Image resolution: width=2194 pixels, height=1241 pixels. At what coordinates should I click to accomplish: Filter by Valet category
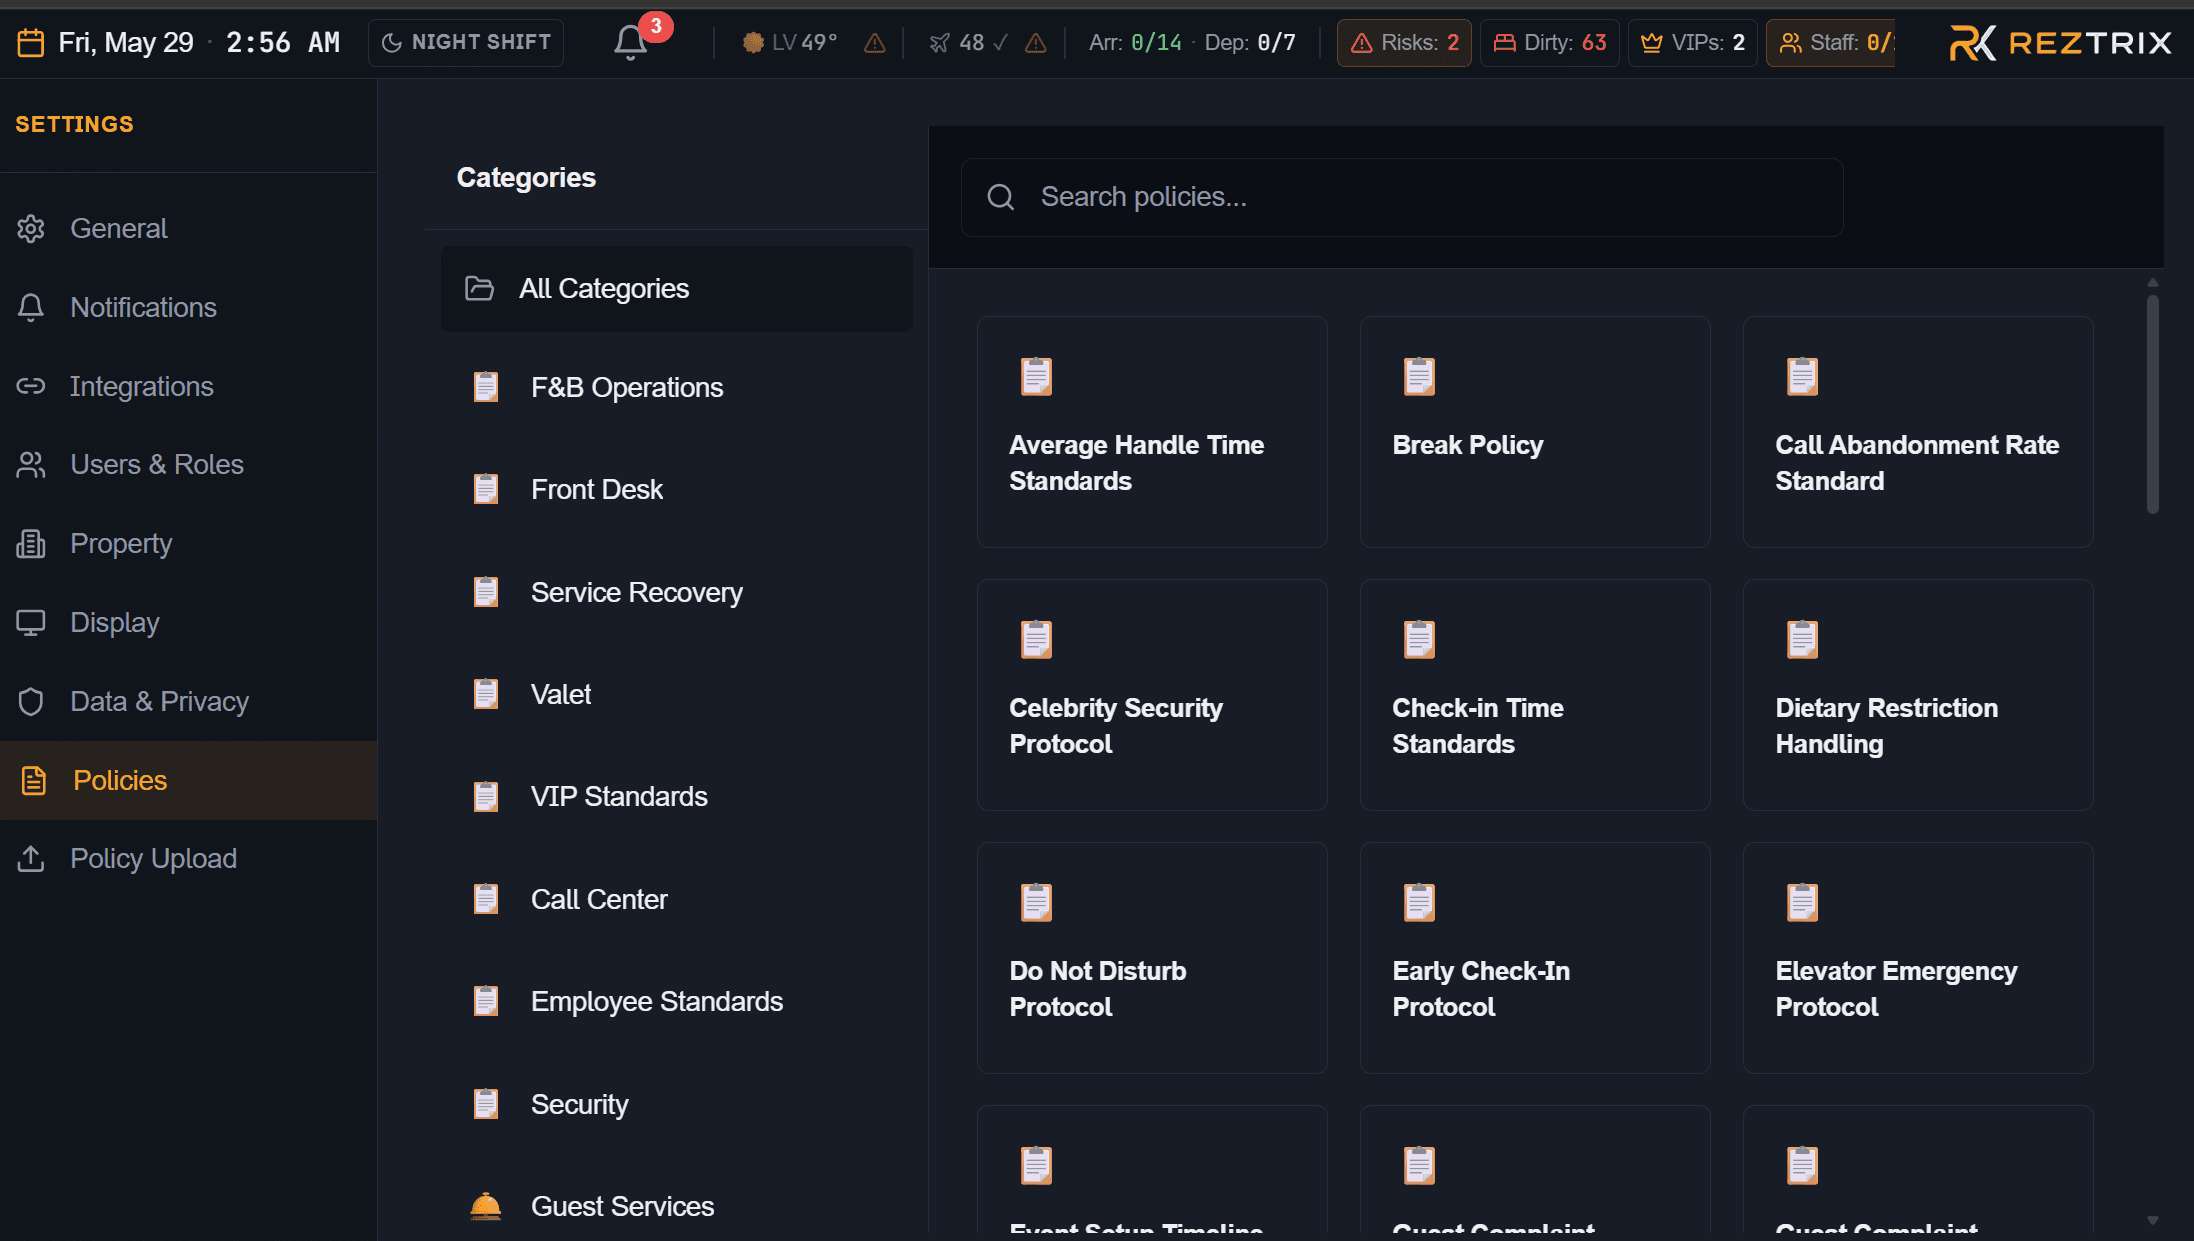(677, 695)
